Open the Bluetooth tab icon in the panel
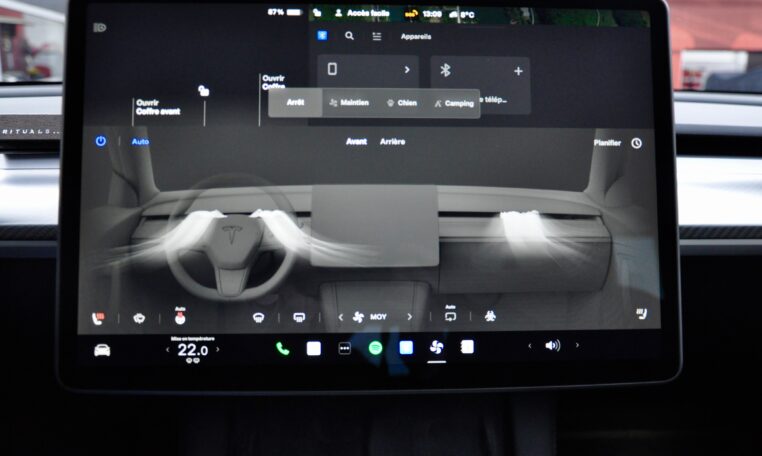The width and height of the screenshot is (762, 456). pyautogui.click(x=322, y=35)
